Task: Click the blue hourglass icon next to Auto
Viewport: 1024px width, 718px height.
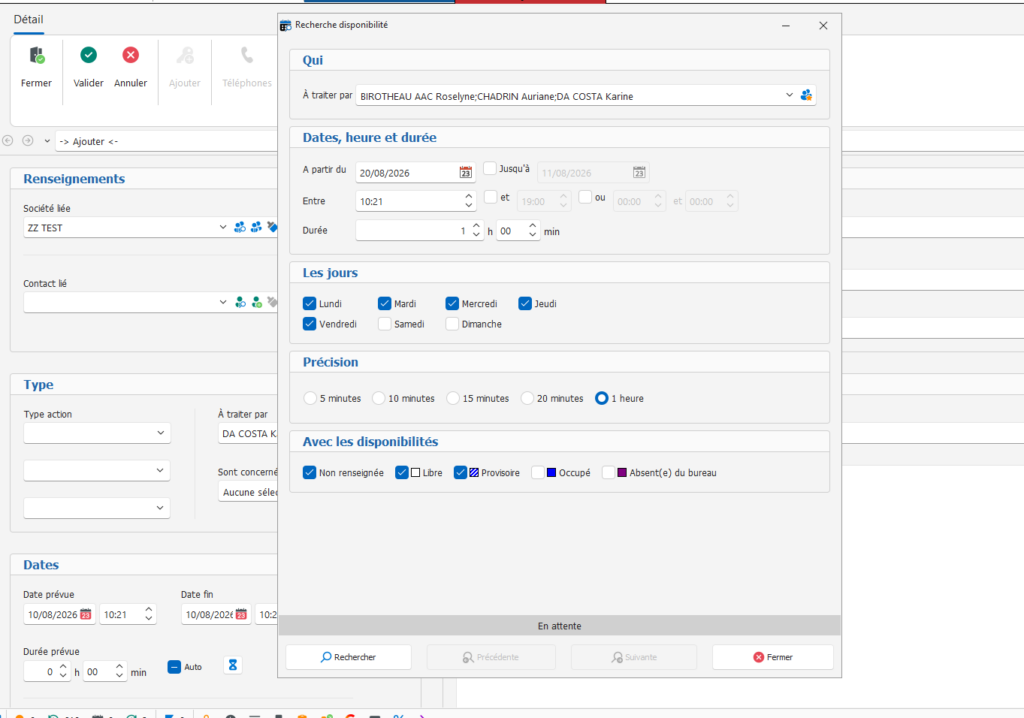Action: coord(232,665)
